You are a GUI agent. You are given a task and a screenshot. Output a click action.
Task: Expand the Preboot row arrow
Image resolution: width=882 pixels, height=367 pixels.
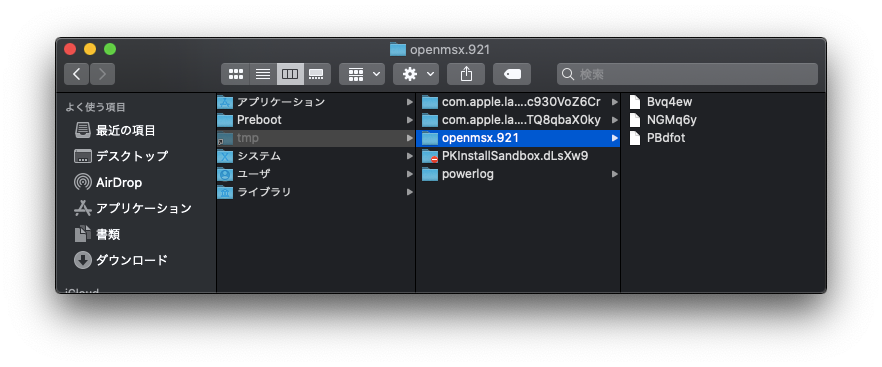tap(410, 120)
